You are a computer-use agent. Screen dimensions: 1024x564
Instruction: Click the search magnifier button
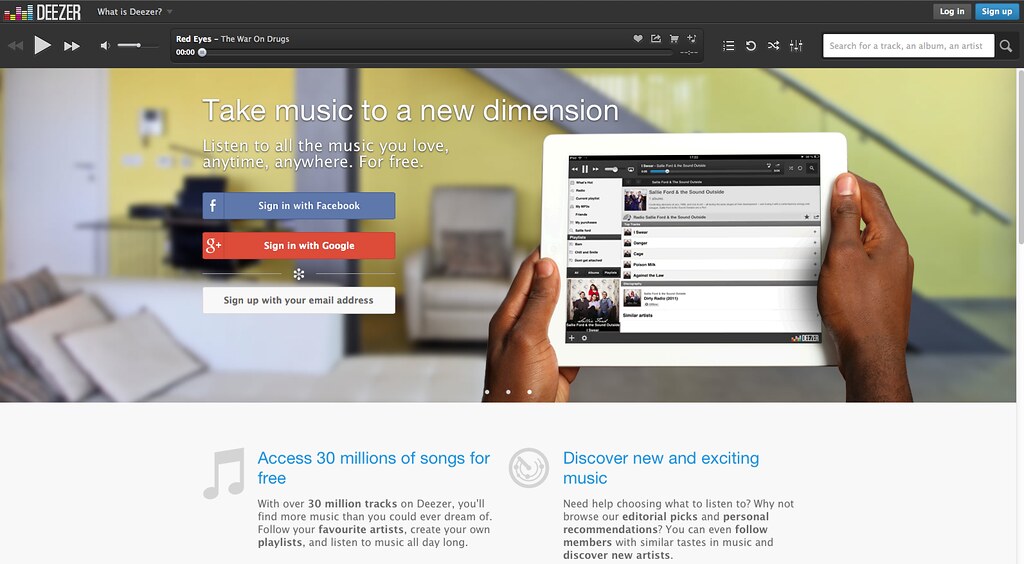pos(1006,46)
